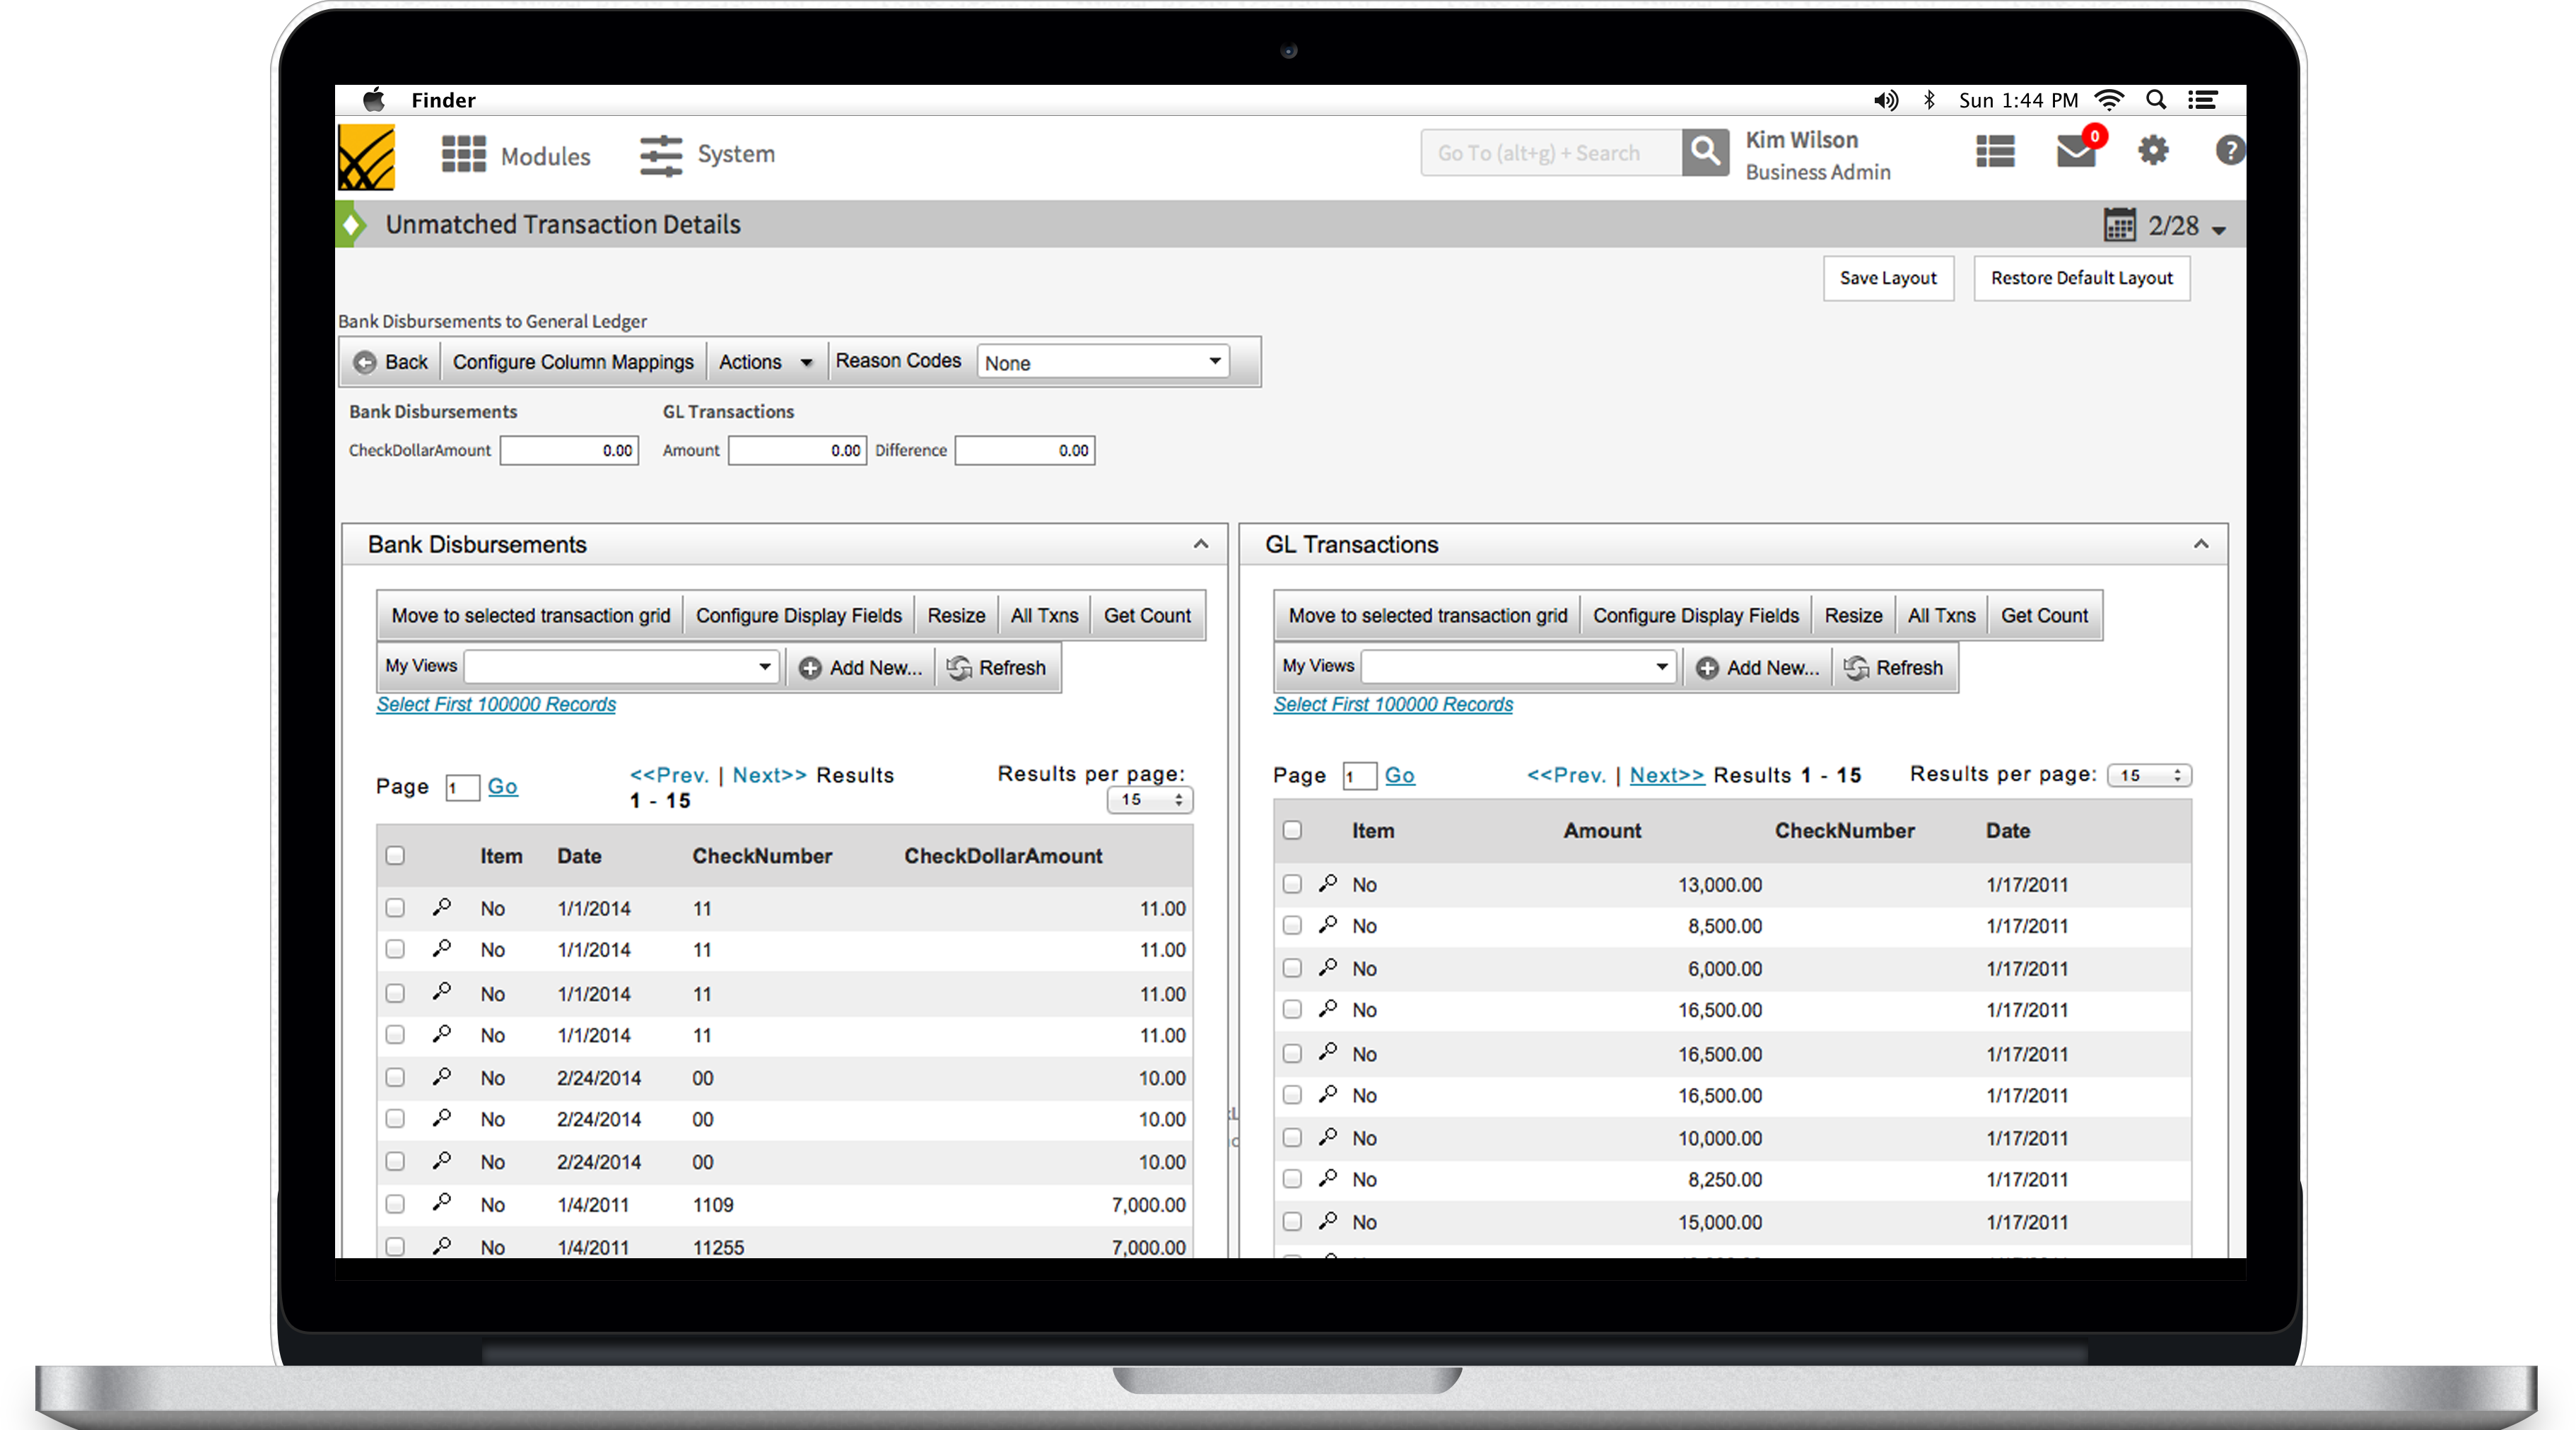2576x1430 pixels.
Task: Click the magnifier search button
Action: [1705, 153]
